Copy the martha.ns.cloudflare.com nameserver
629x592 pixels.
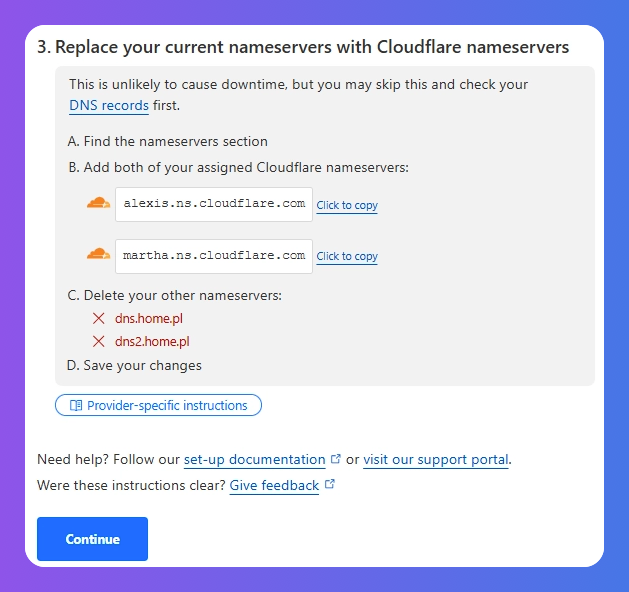[x=347, y=256]
